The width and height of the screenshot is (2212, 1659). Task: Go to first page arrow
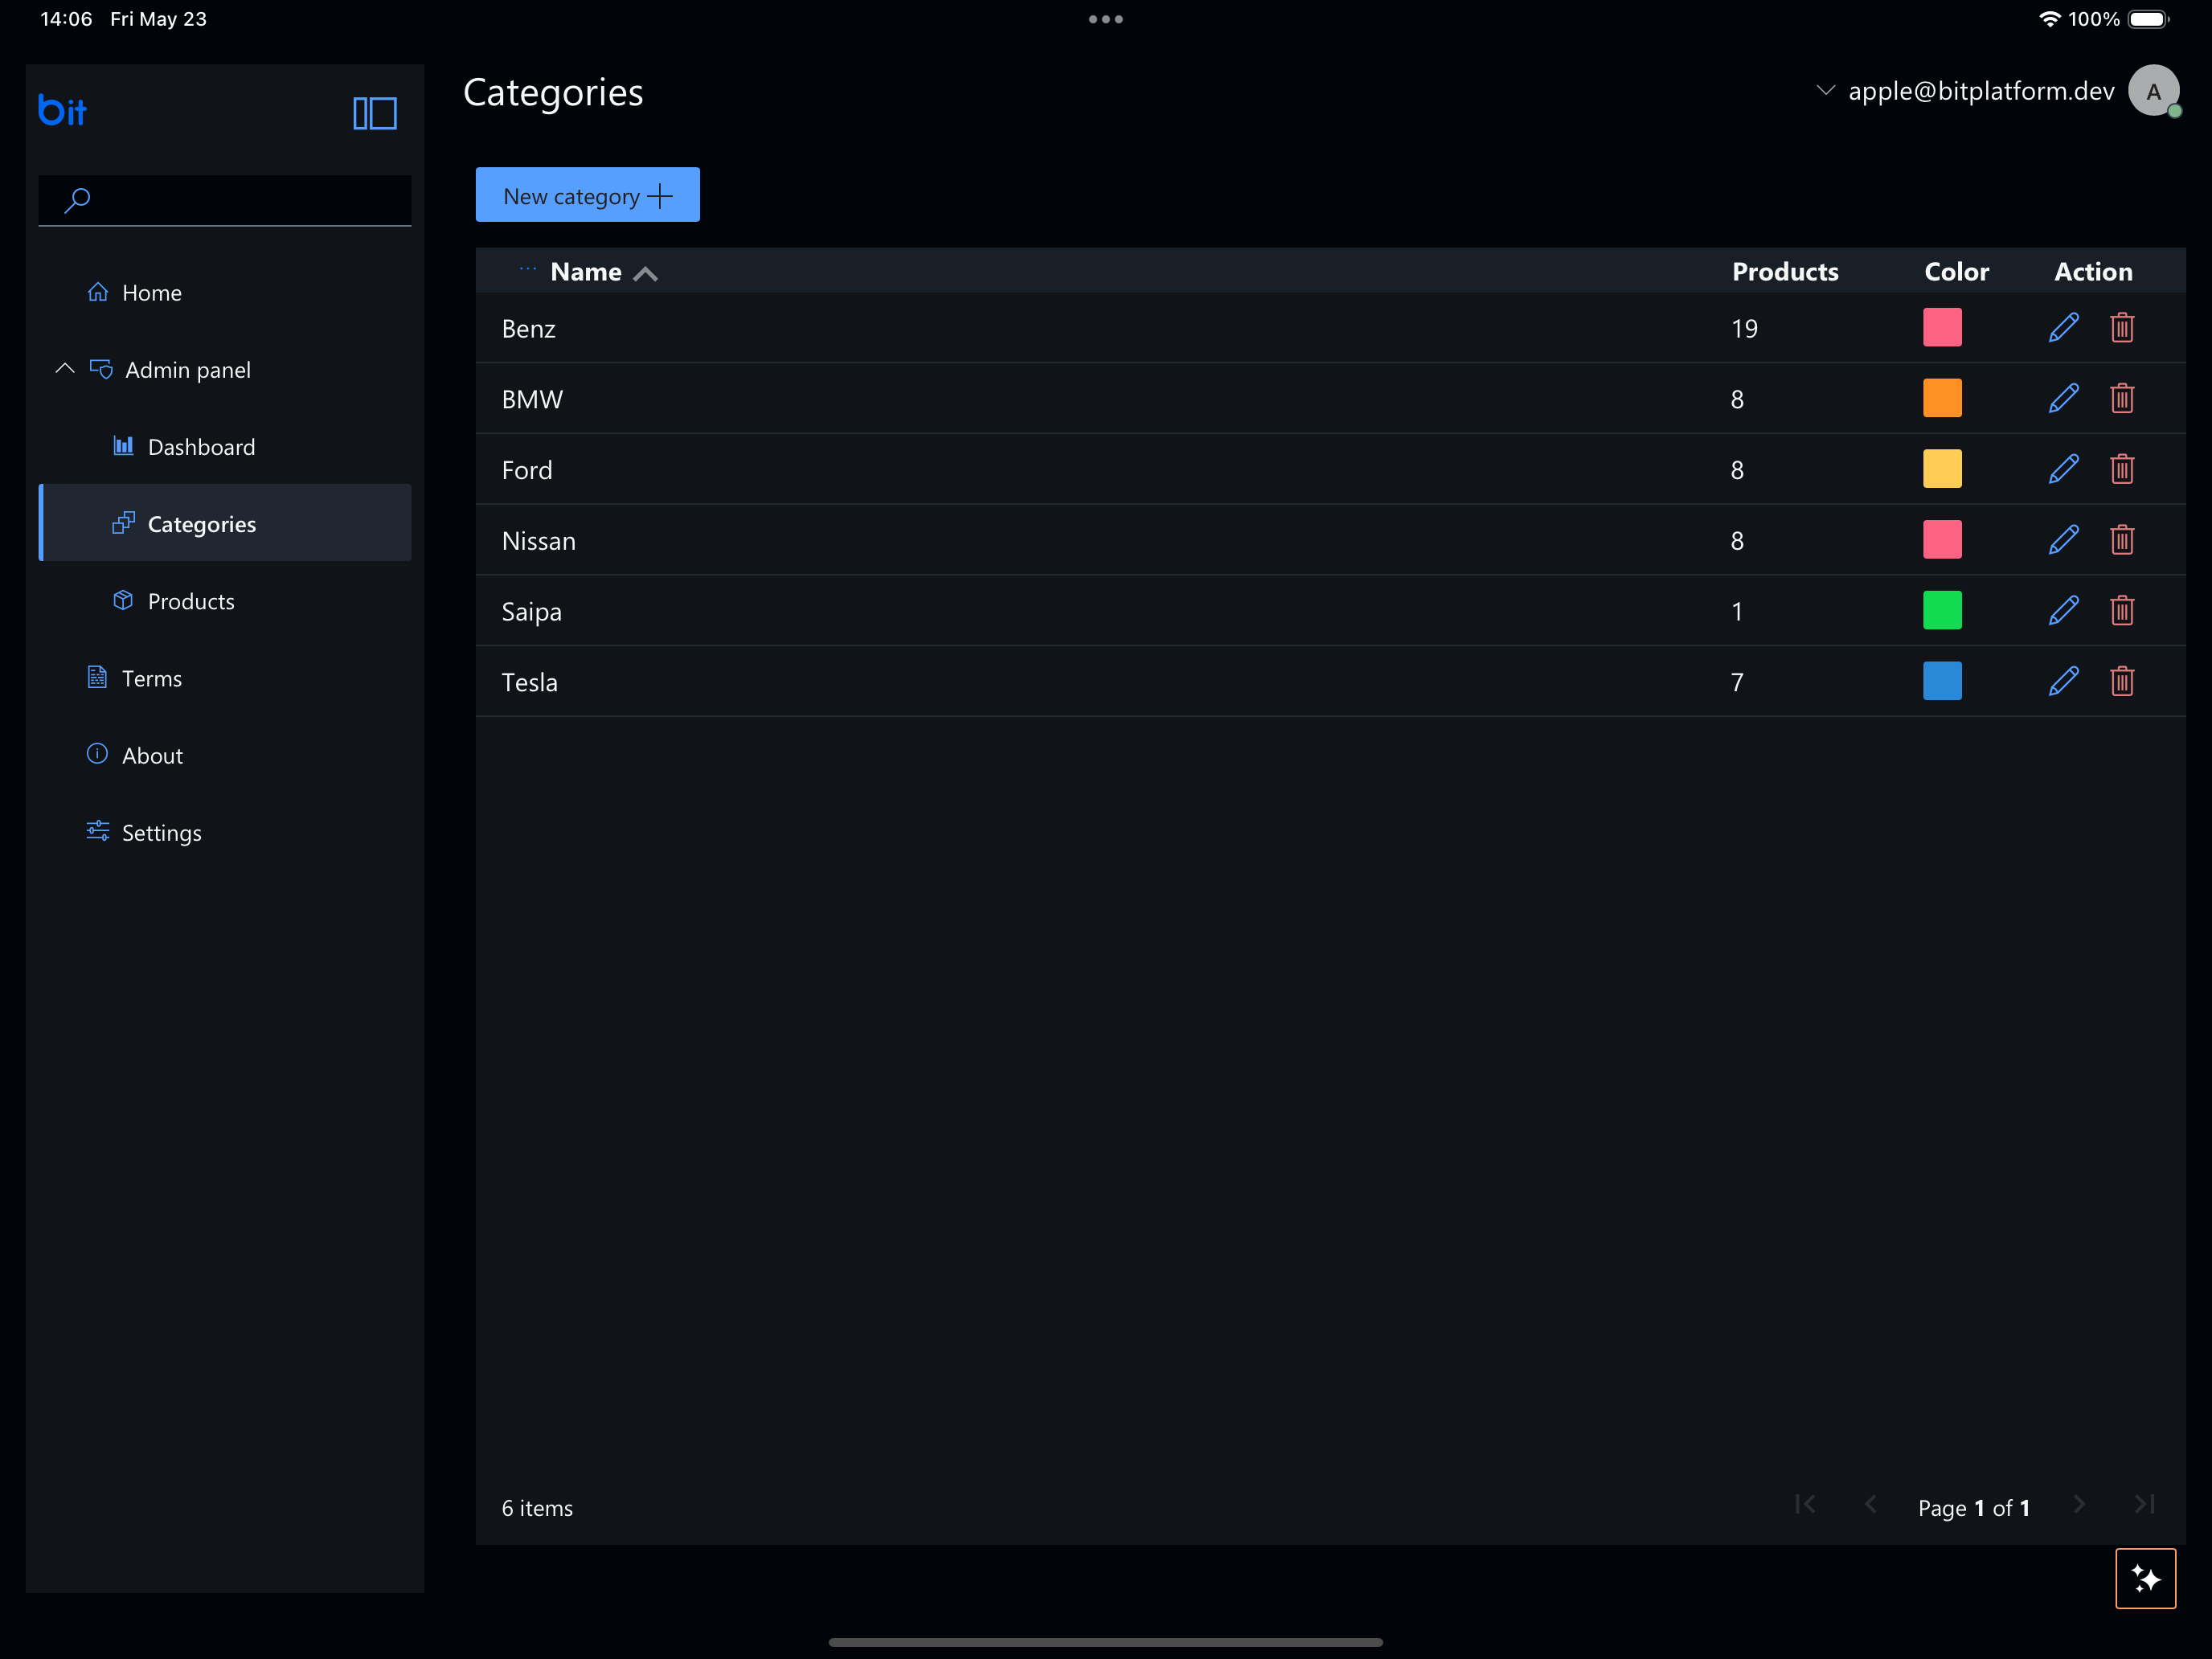pos(1805,1505)
